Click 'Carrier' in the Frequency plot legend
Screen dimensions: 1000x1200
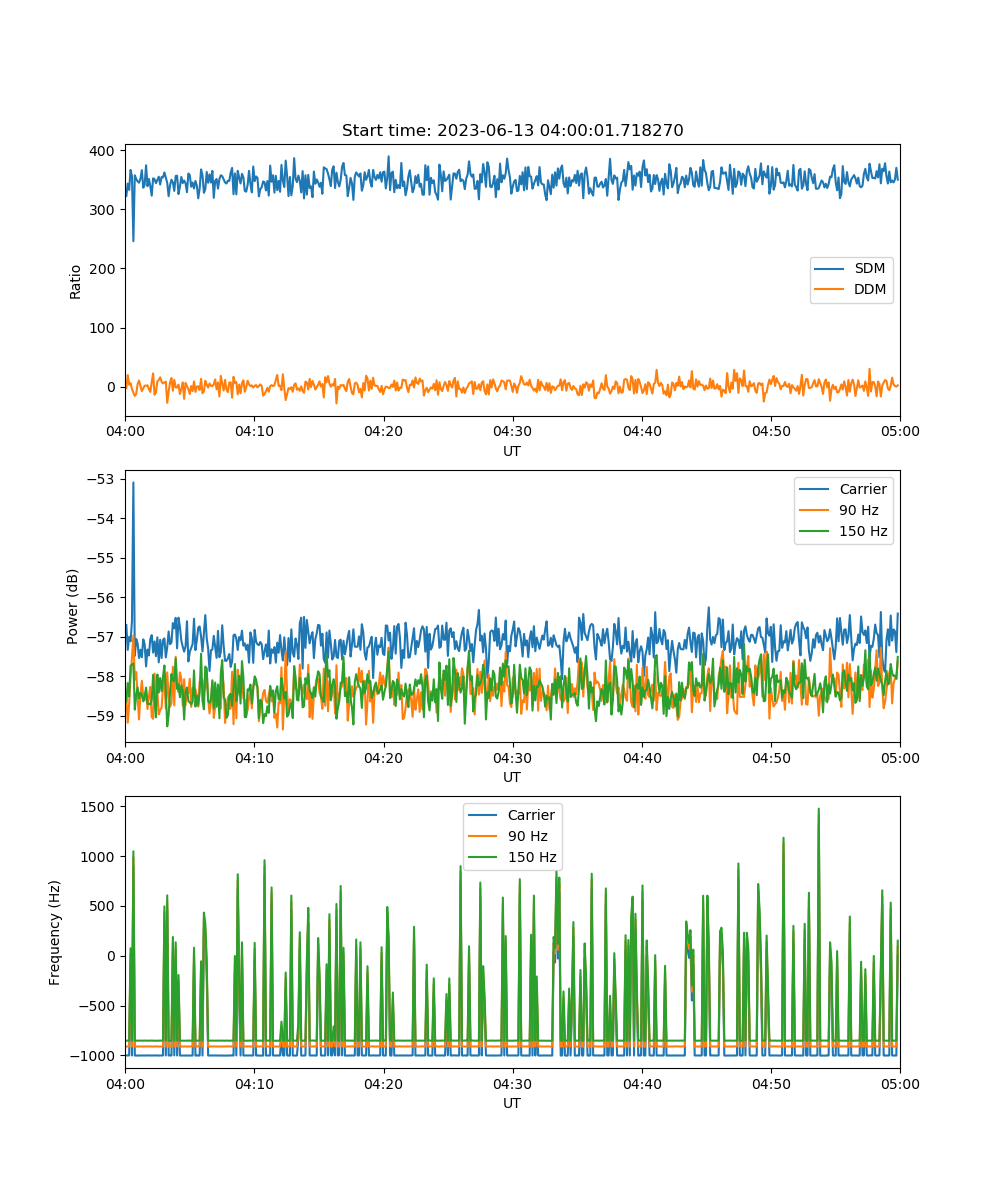(x=531, y=815)
